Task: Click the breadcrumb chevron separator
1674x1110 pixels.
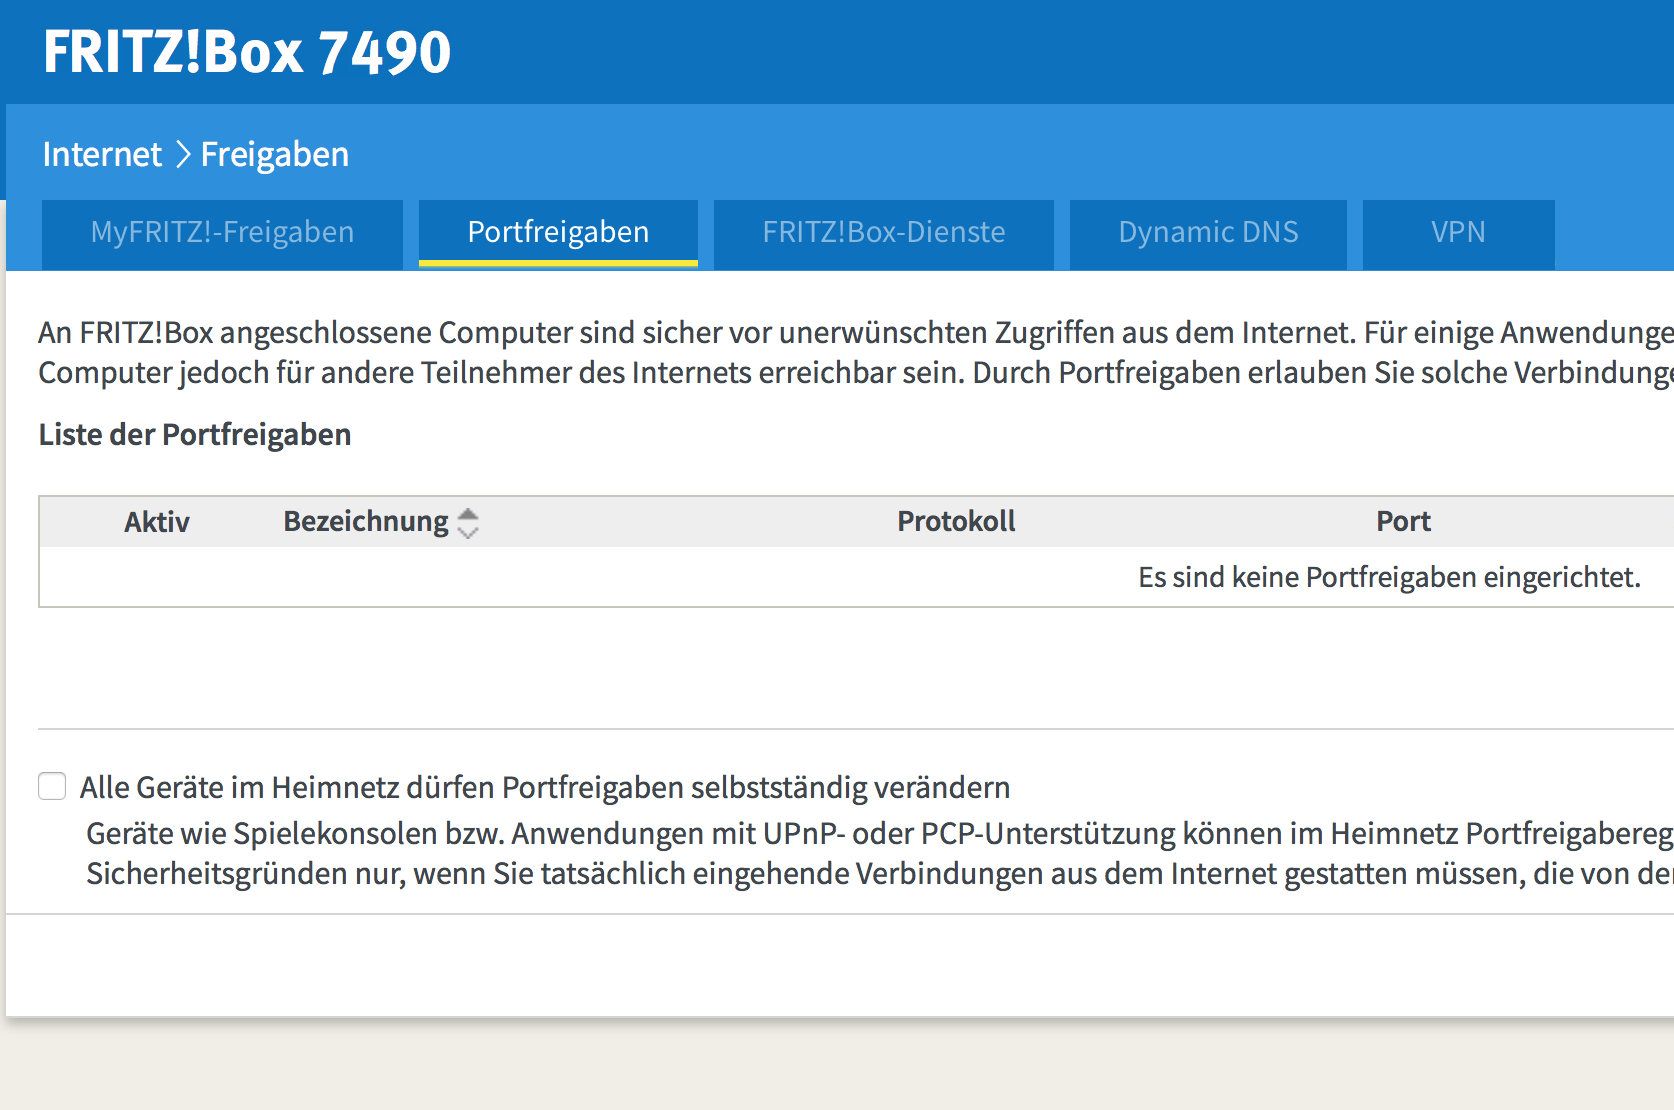Action: 182,154
